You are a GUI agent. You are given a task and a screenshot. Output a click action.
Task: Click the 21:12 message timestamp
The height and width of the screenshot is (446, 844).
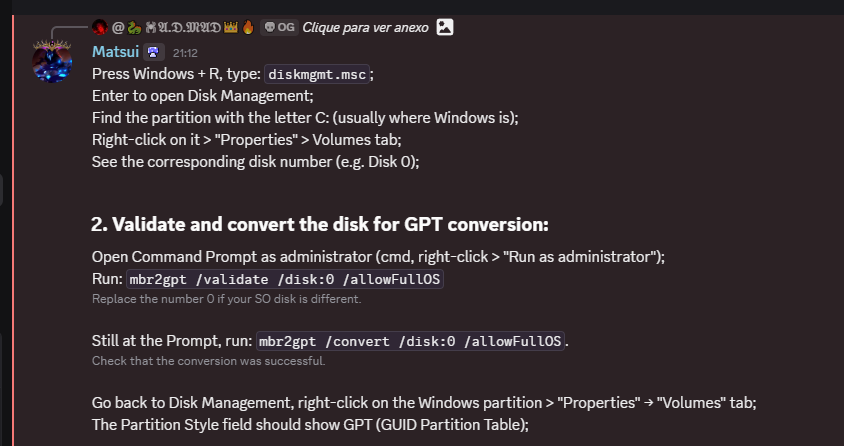coord(185,52)
